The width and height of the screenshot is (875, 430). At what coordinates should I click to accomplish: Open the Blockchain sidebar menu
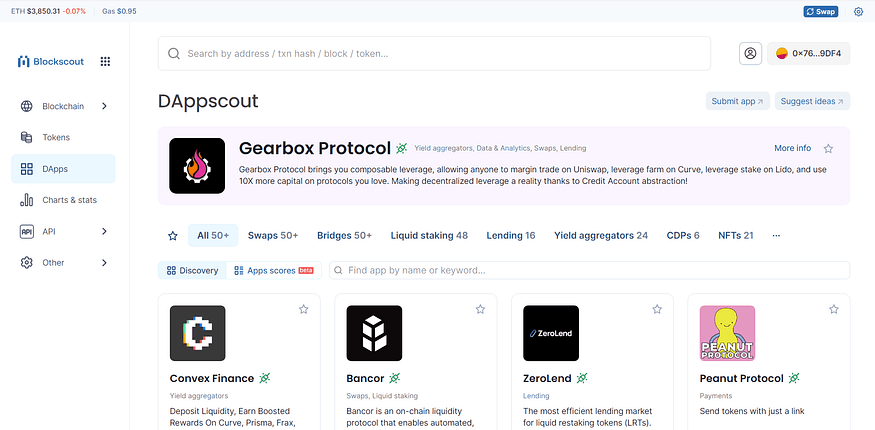63,106
